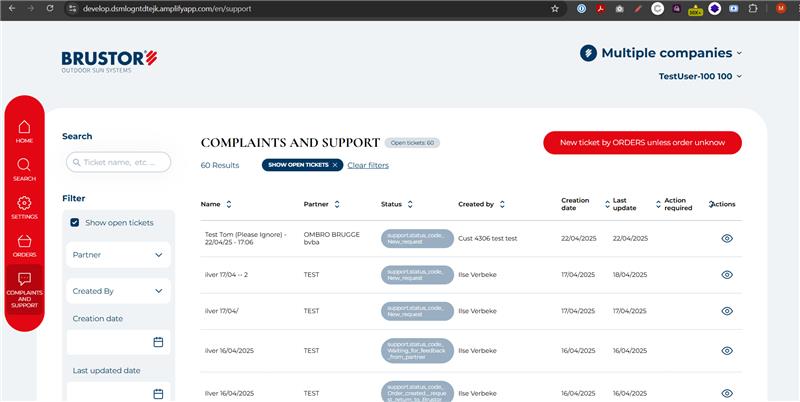Screen dimensions: 800x402
Task: Click New ticket by ORDERS button
Action: (x=642, y=143)
